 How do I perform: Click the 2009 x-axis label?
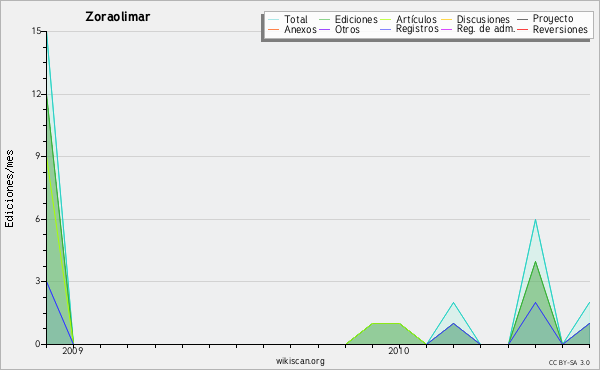click(73, 351)
